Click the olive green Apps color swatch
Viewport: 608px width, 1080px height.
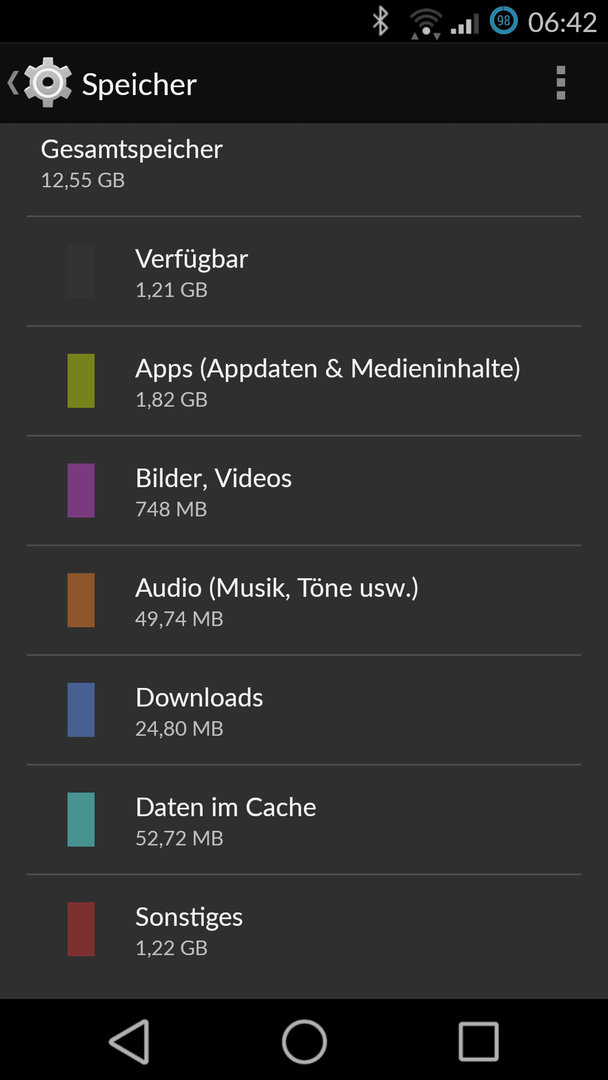click(81, 381)
